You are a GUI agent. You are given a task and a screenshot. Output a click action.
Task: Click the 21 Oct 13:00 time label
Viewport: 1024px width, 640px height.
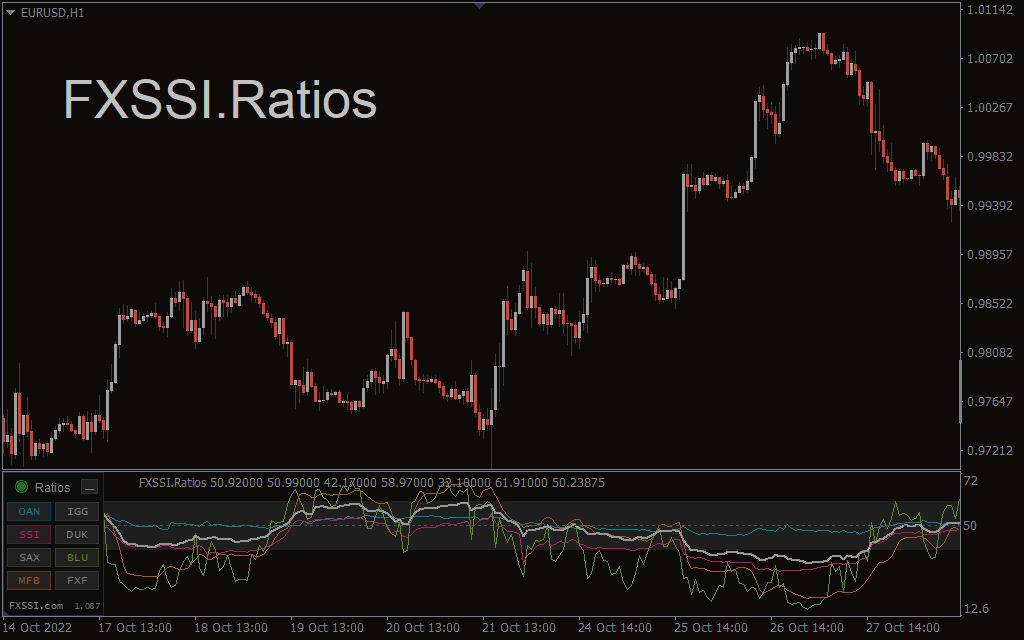tap(519, 628)
